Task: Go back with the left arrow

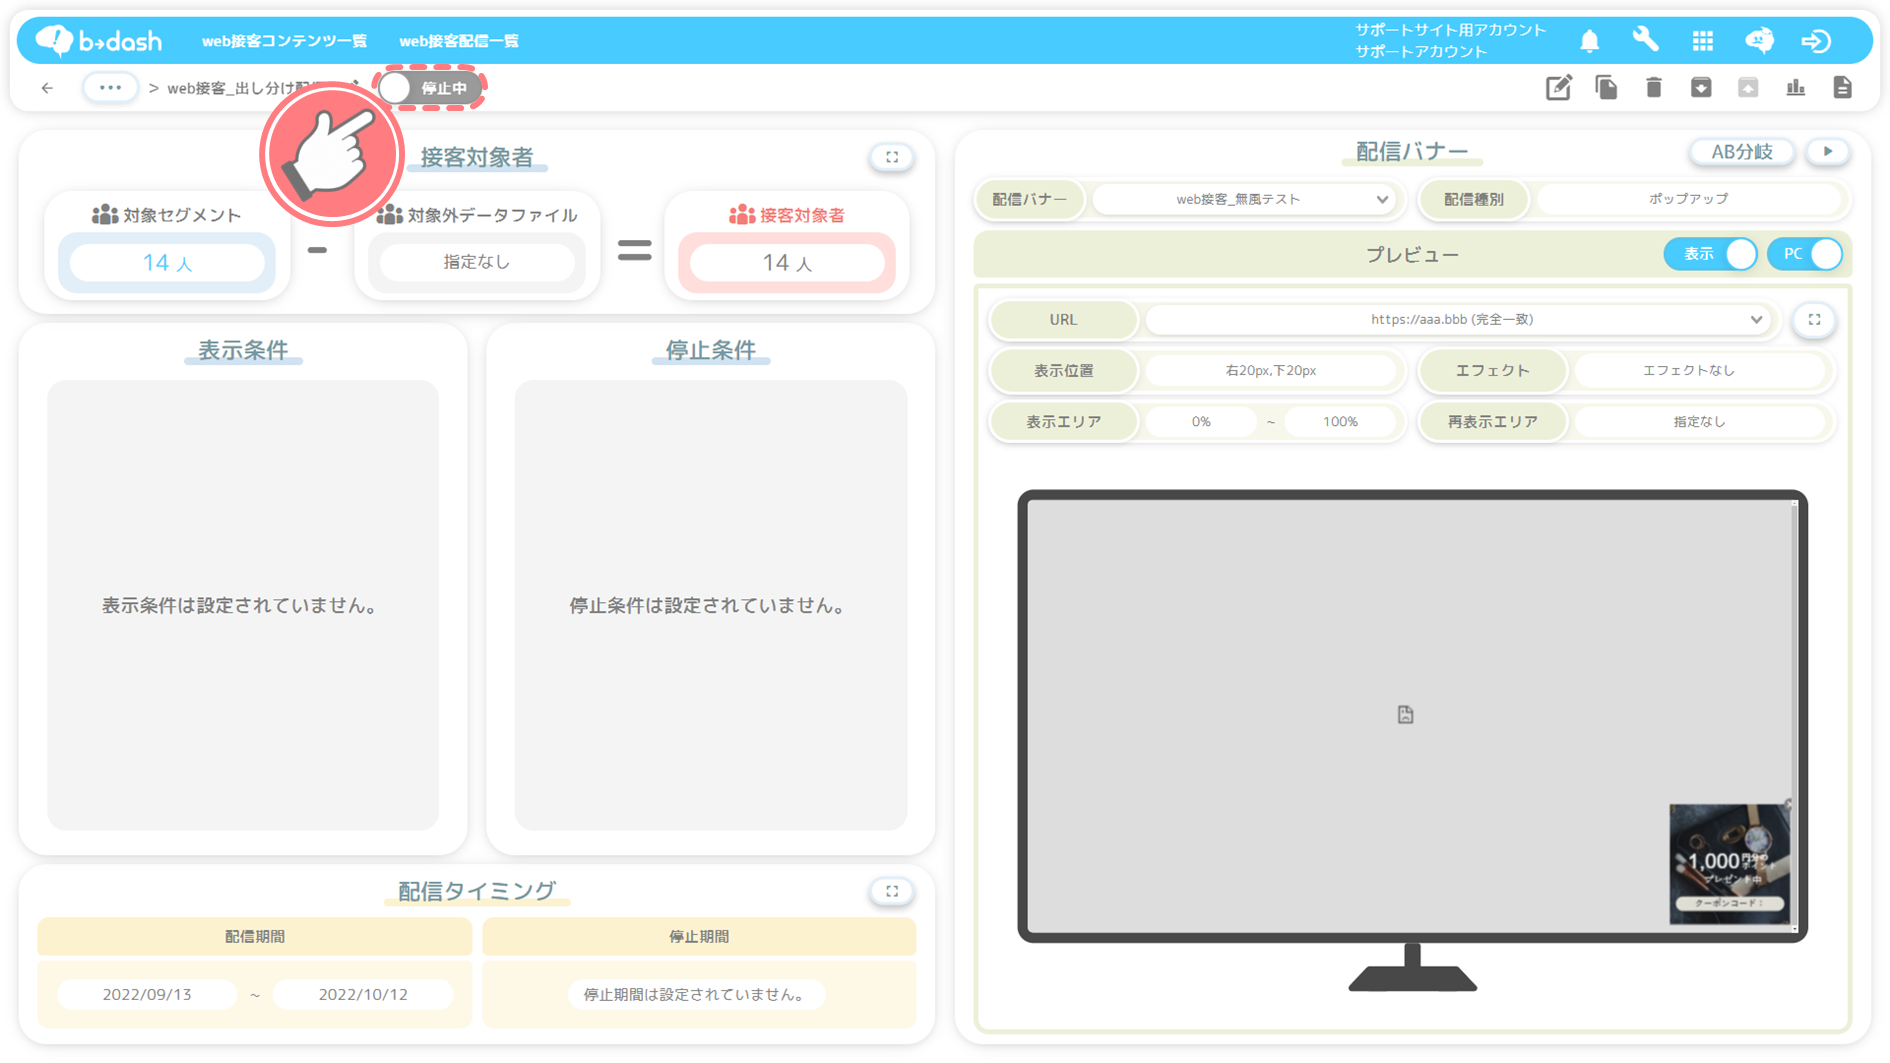Action: point(47,88)
